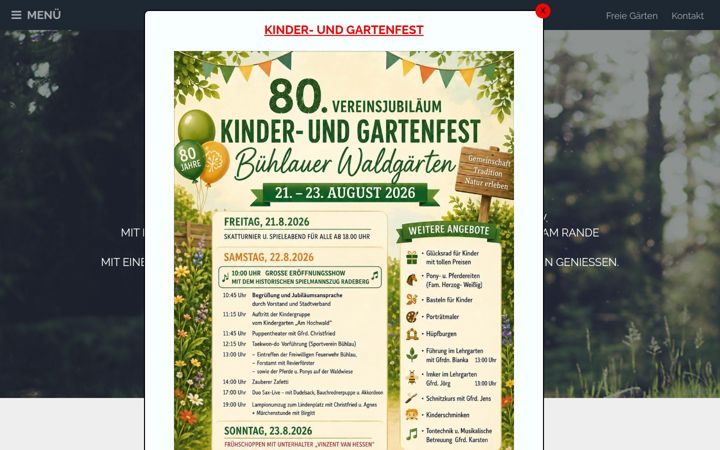Click the '11:15 Uhr Auftritt der Kindergruppe' entry

pos(277,319)
